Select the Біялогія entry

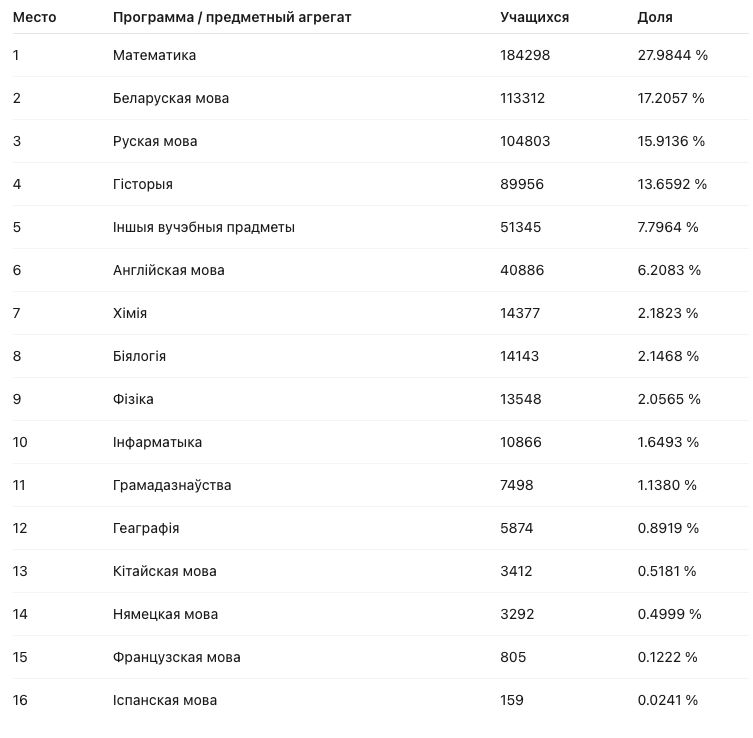point(139,356)
